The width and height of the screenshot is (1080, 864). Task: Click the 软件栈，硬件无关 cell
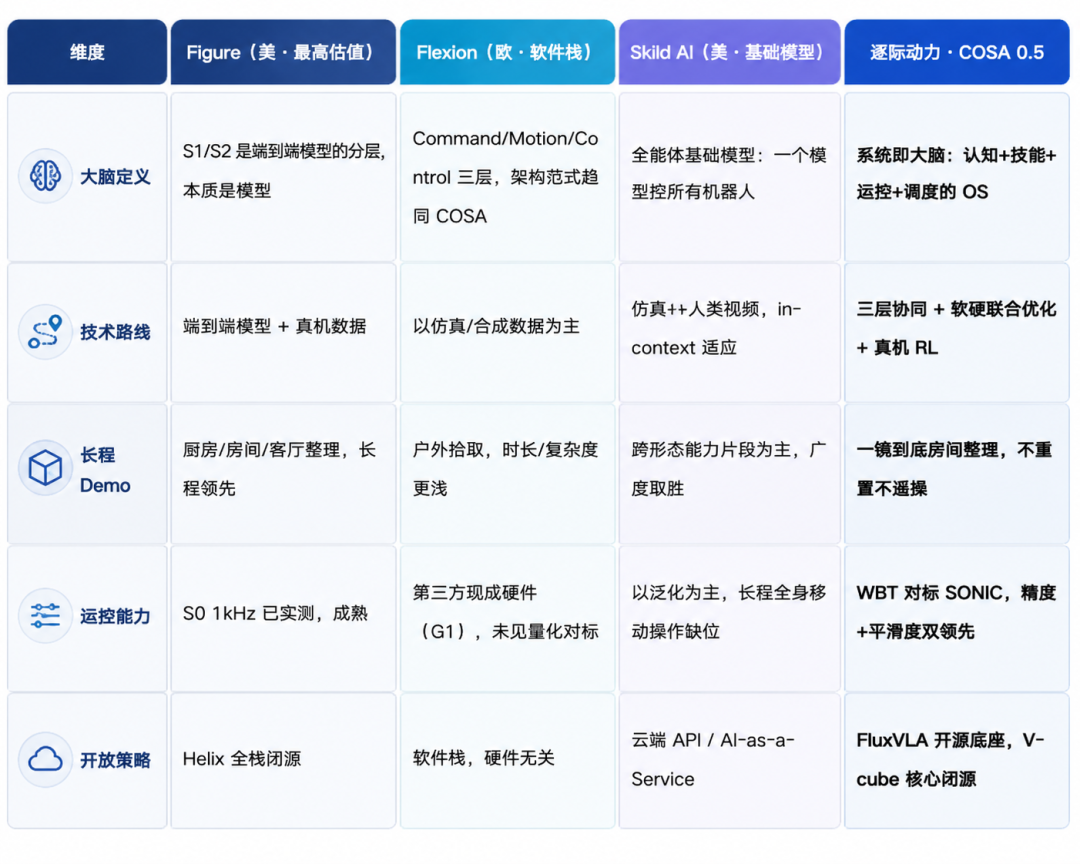tap(508, 761)
